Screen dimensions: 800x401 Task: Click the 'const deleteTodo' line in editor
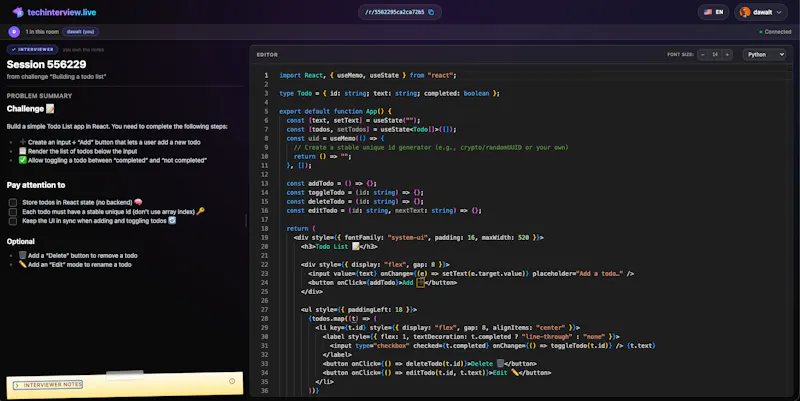355,202
